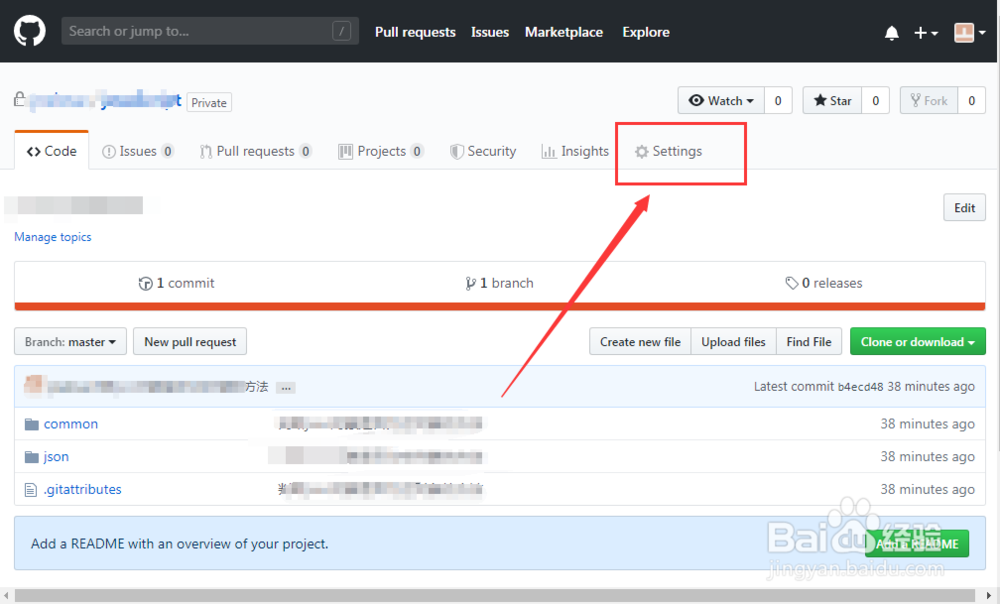Open Clone or download dropdown
This screenshot has height=604, width=1000.
[x=918, y=342]
